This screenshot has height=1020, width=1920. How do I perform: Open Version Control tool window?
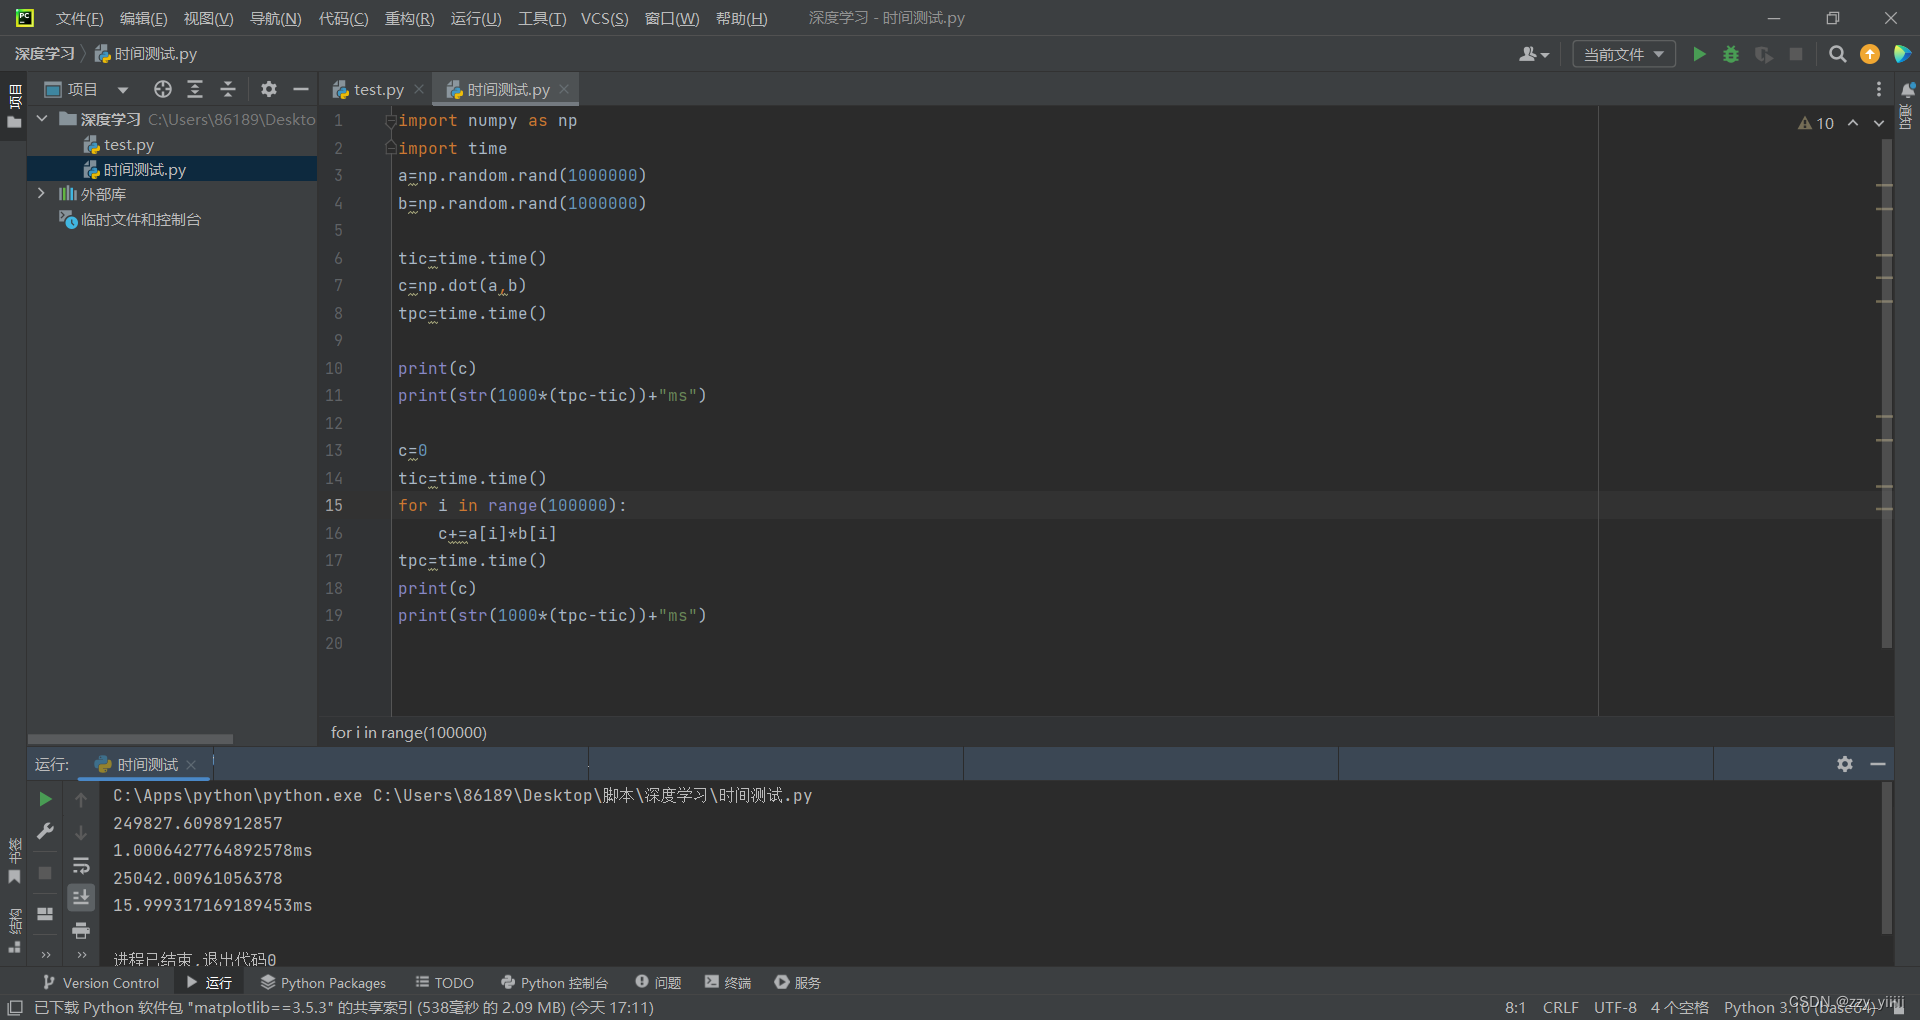tap(101, 983)
